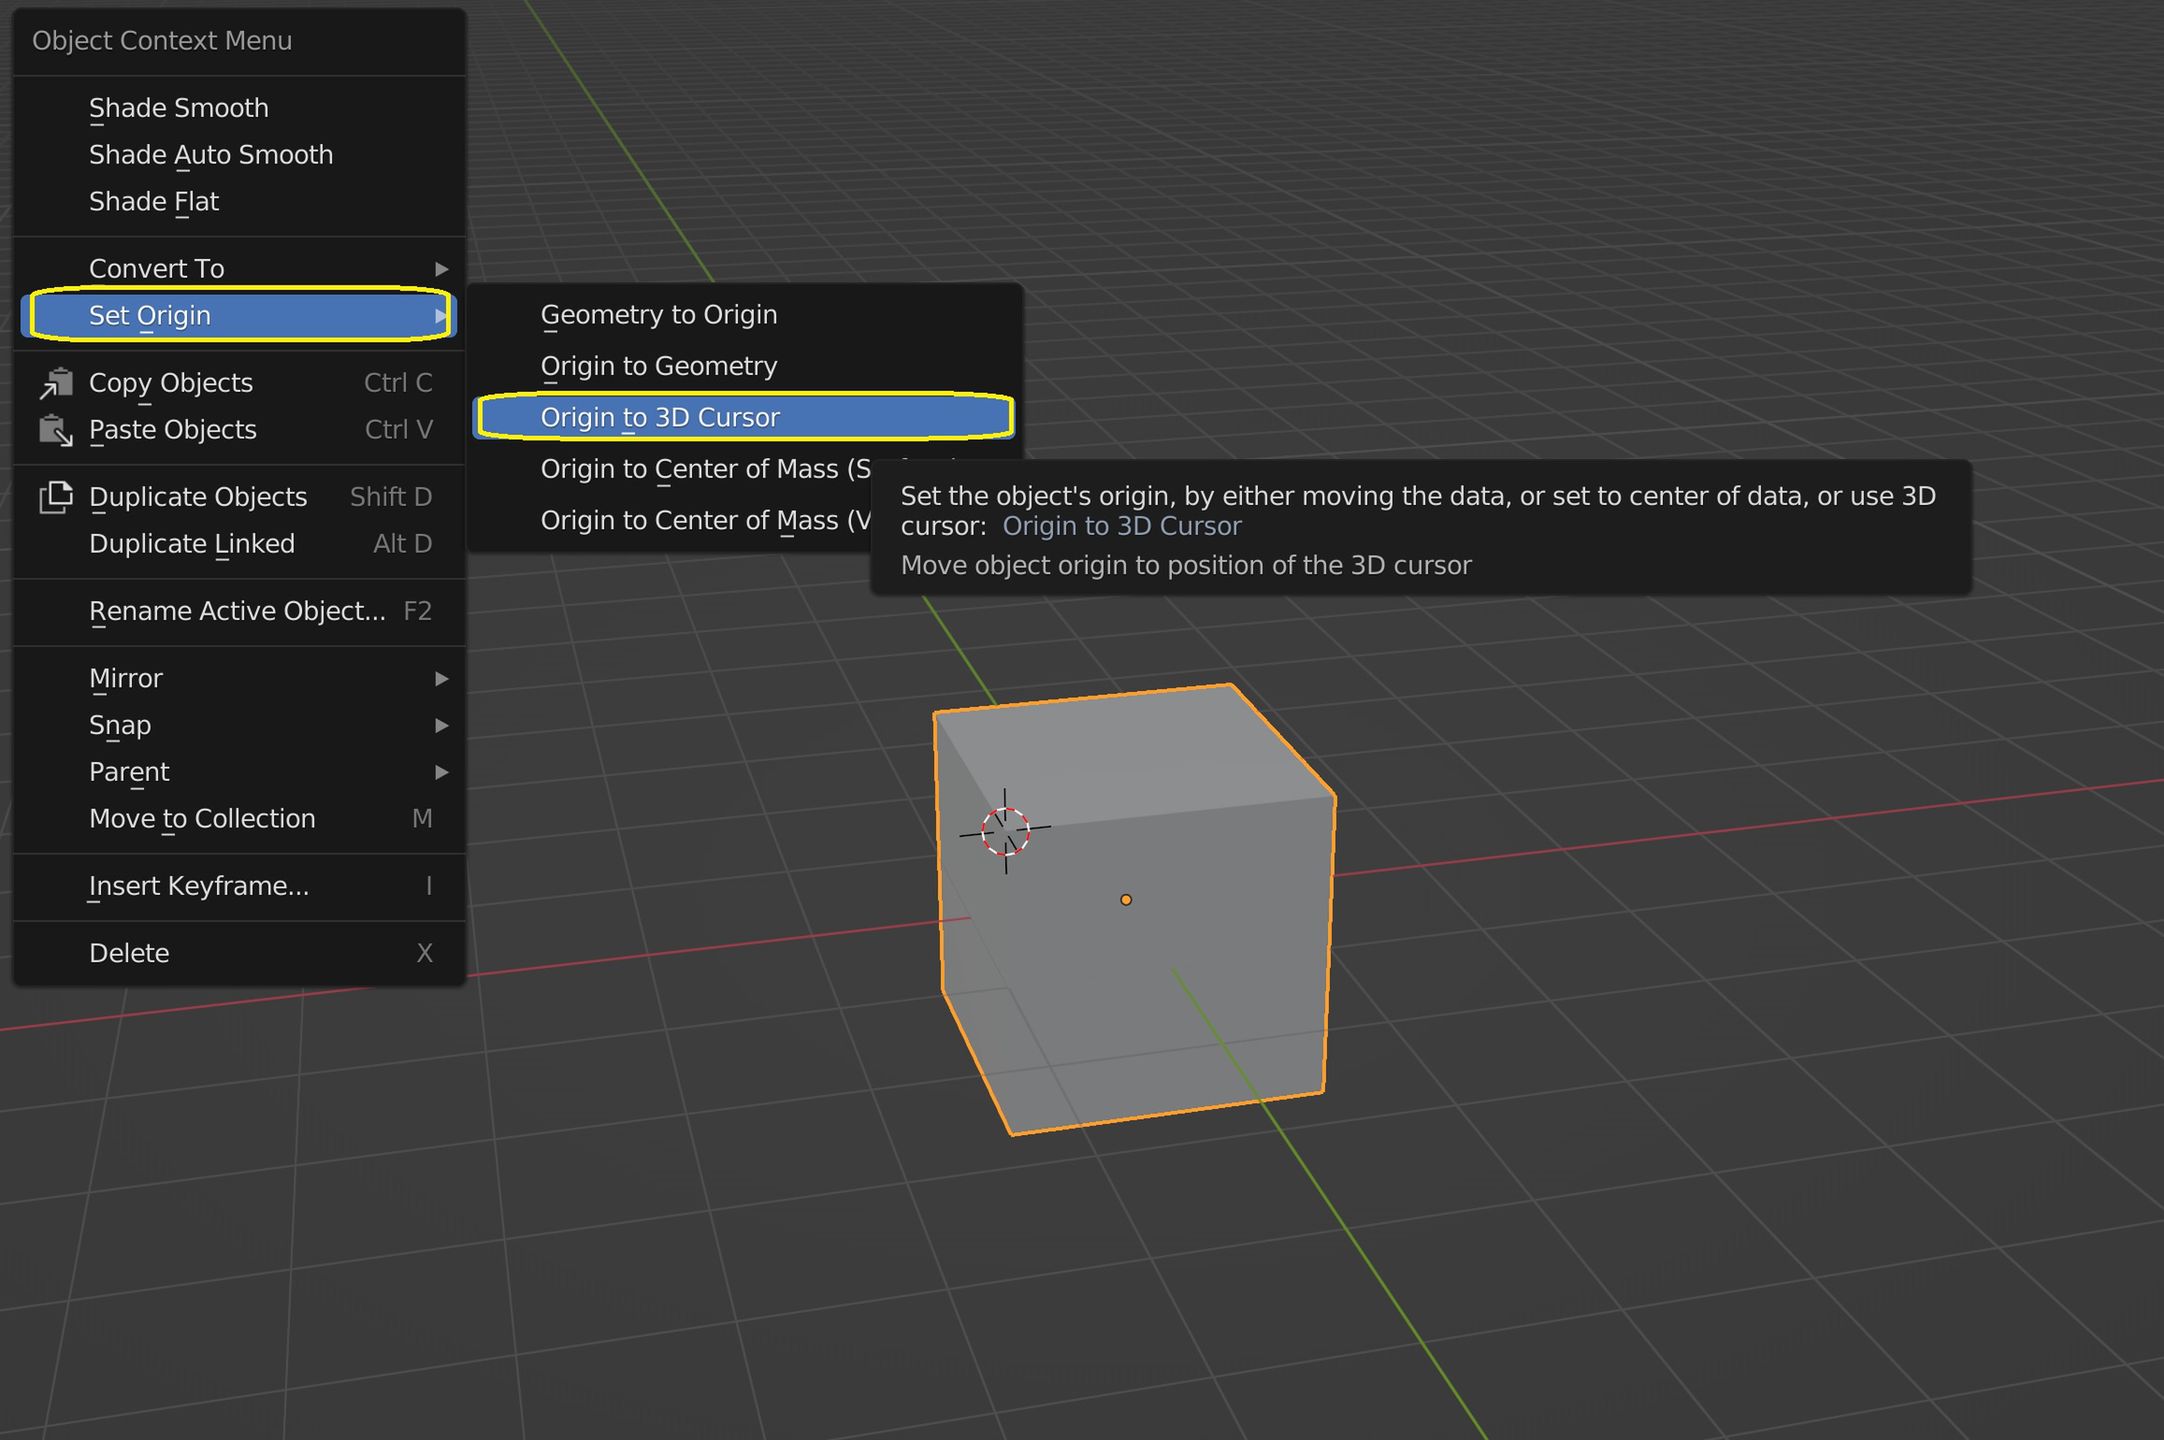Select Origin to 3D Cursor

(x=660, y=417)
